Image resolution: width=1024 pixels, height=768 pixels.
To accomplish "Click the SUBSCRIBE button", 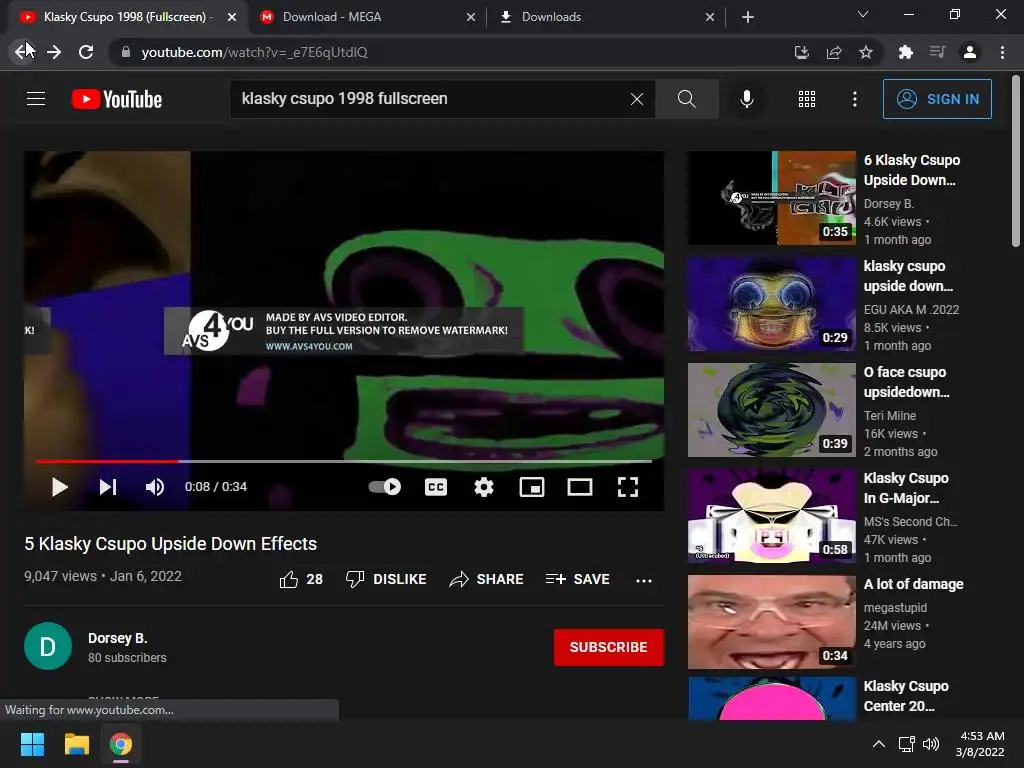I will coord(609,647).
